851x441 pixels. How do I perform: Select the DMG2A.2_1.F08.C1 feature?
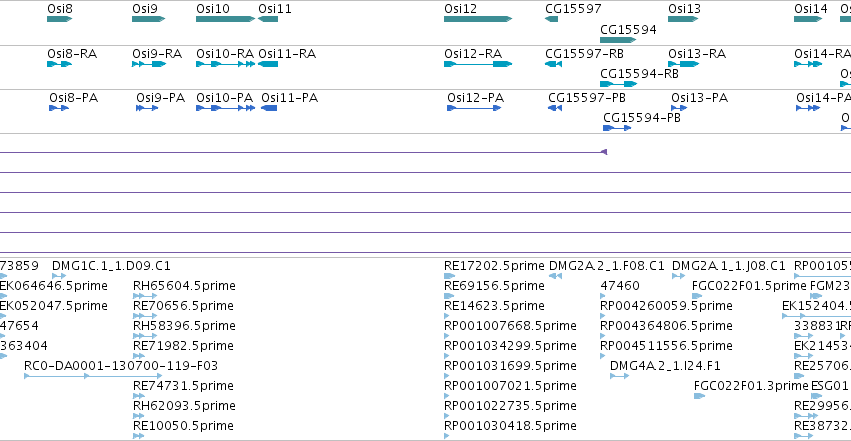(x=555, y=276)
